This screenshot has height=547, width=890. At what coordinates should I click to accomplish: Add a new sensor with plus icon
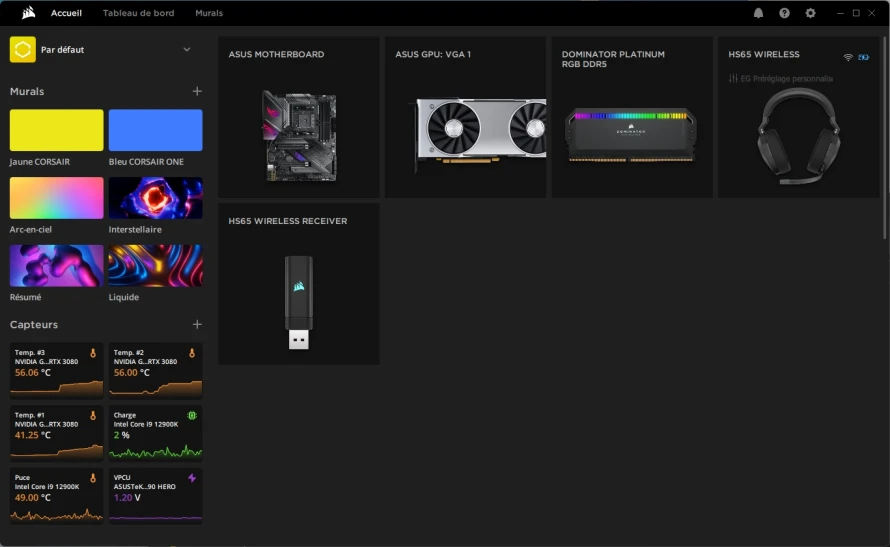coord(197,324)
